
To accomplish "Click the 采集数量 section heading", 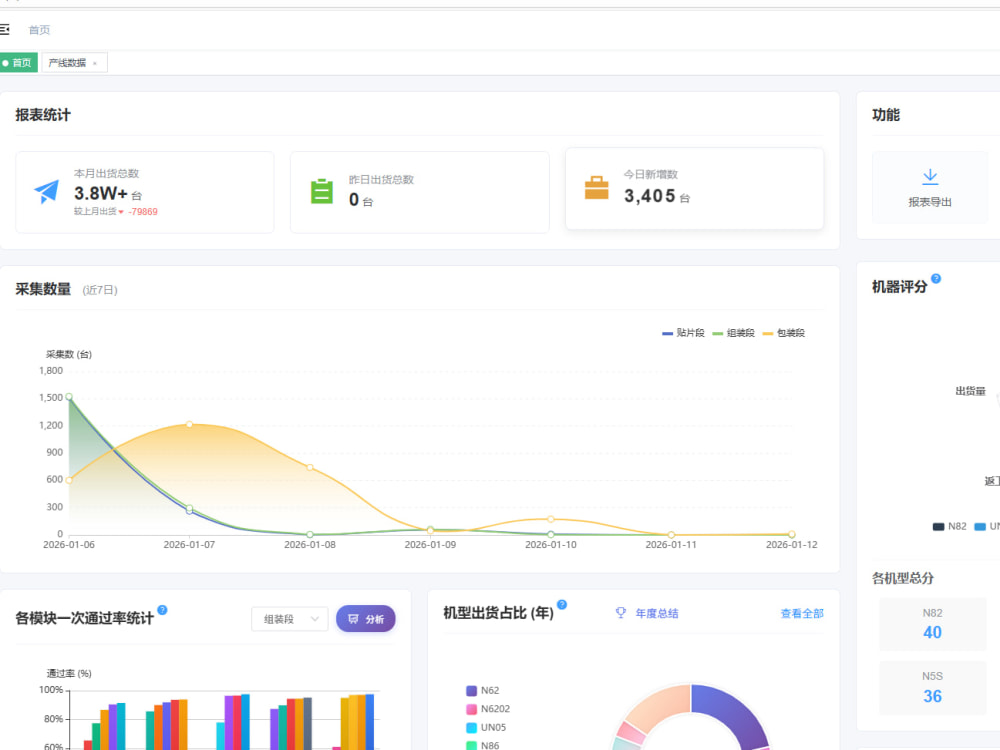I will click(x=43, y=290).
